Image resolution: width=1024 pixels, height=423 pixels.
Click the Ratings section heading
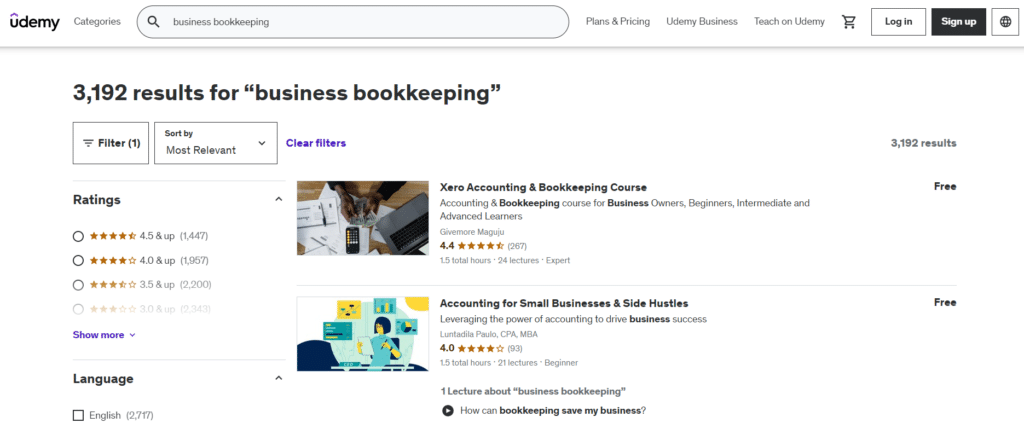click(97, 199)
